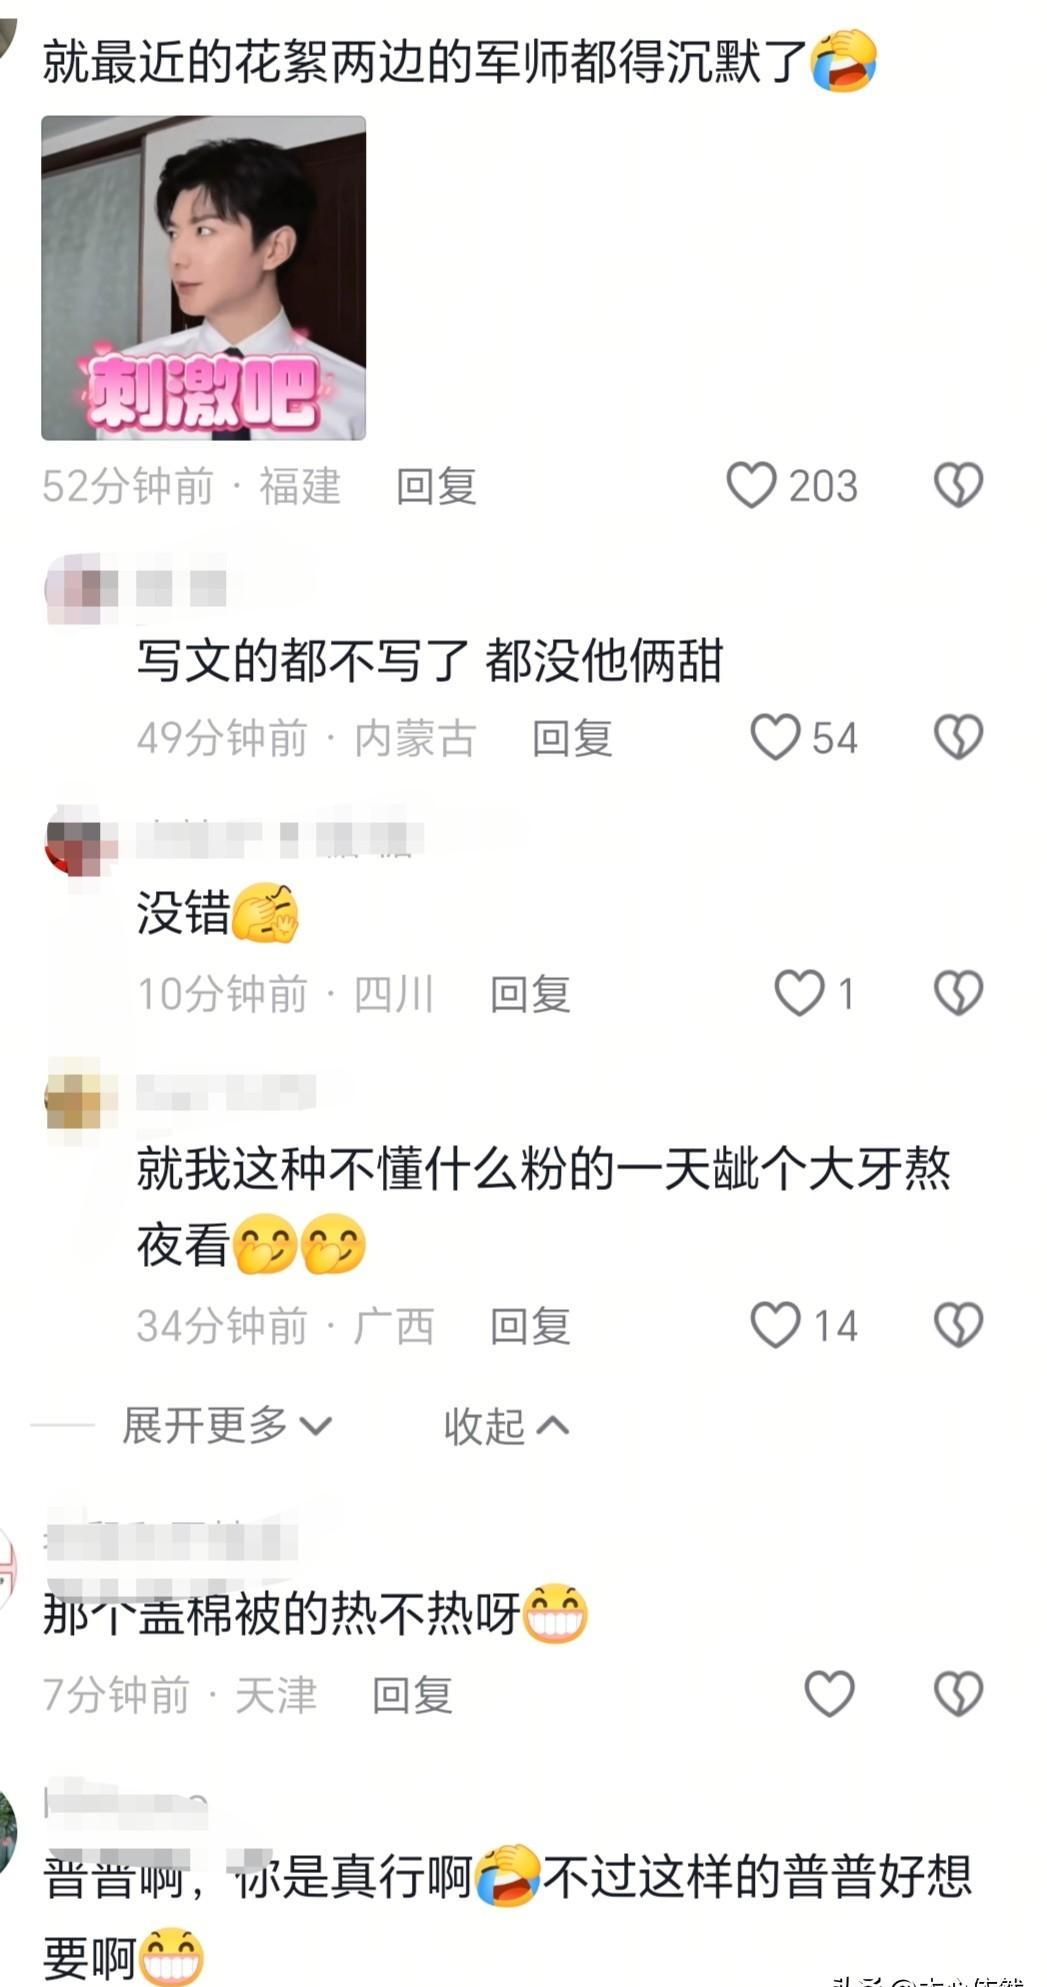
Task: Reply to the 10分钟前 Sichuan comment
Action: [530, 994]
